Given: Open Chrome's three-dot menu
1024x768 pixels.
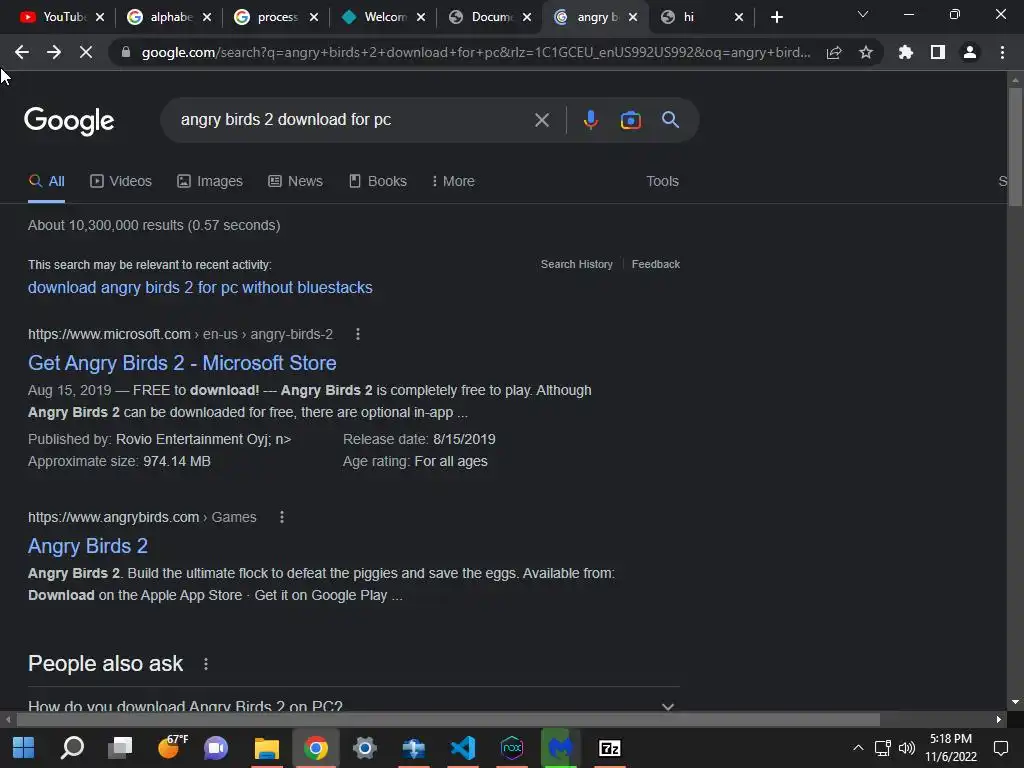Looking at the screenshot, I should tap(1002, 52).
